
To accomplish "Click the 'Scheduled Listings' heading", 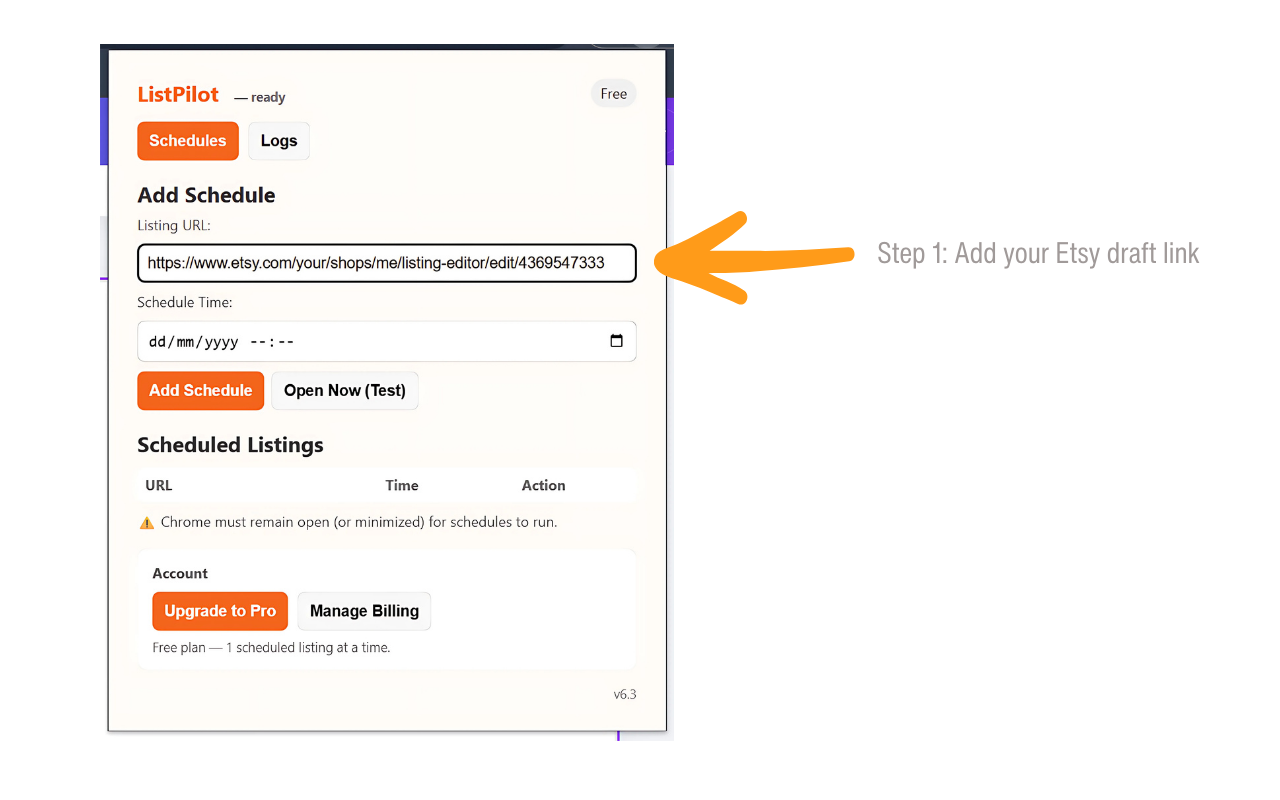I will click(231, 445).
